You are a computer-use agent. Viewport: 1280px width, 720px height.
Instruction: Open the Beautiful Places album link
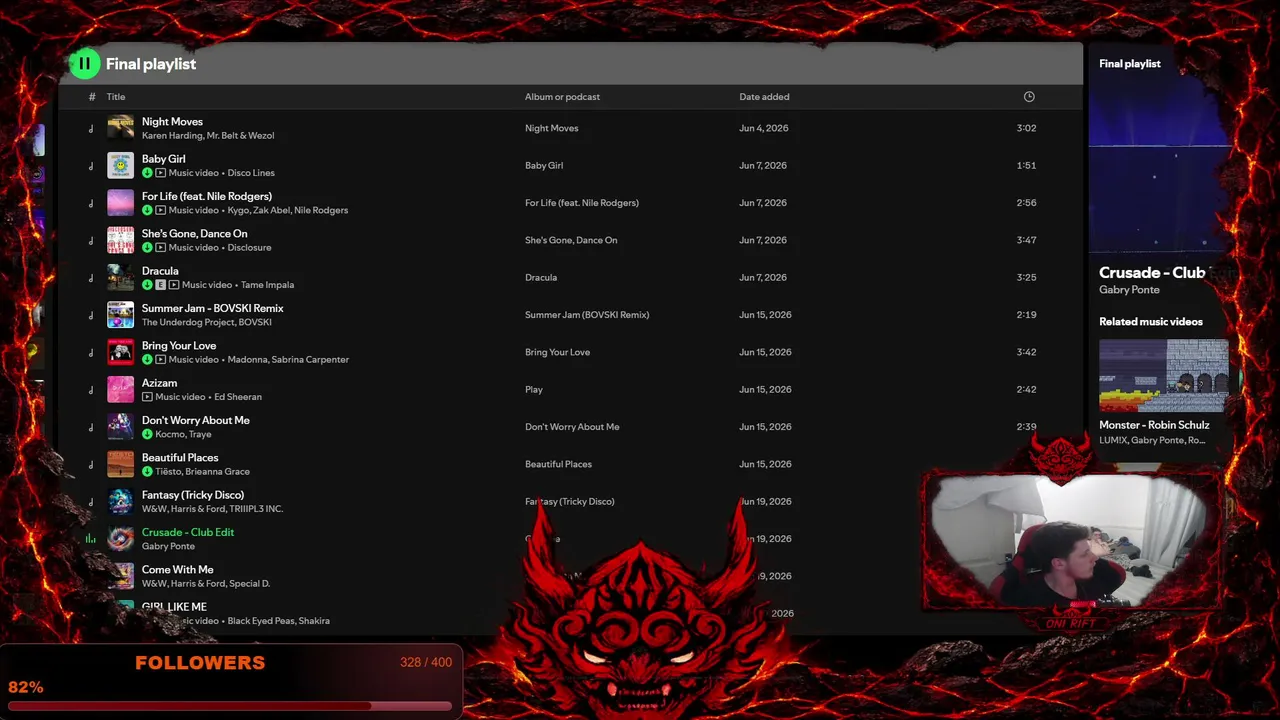tap(558, 464)
